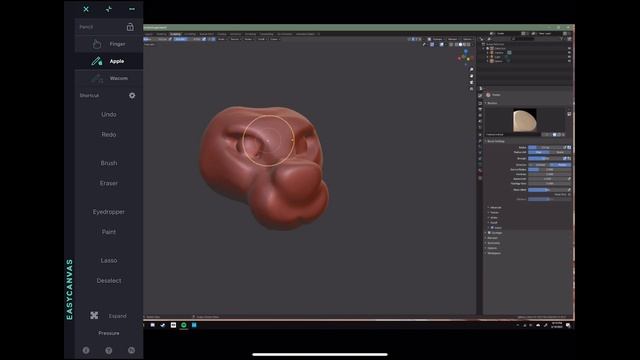Enable the Dyntopo checkbox

(489, 233)
